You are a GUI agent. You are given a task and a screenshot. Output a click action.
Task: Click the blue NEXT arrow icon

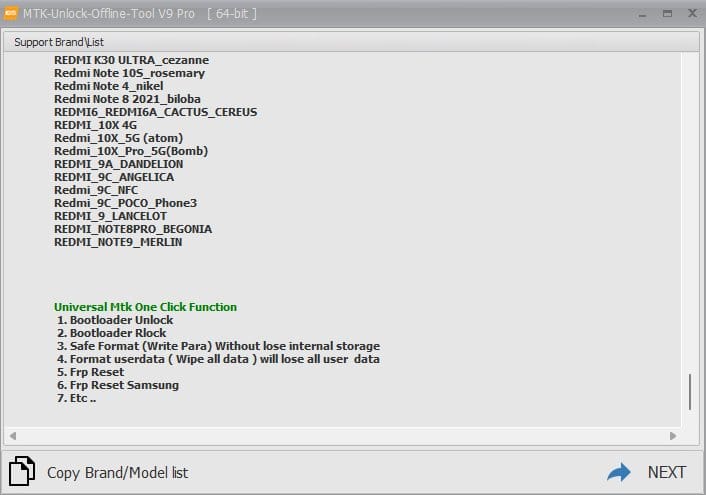[619, 472]
